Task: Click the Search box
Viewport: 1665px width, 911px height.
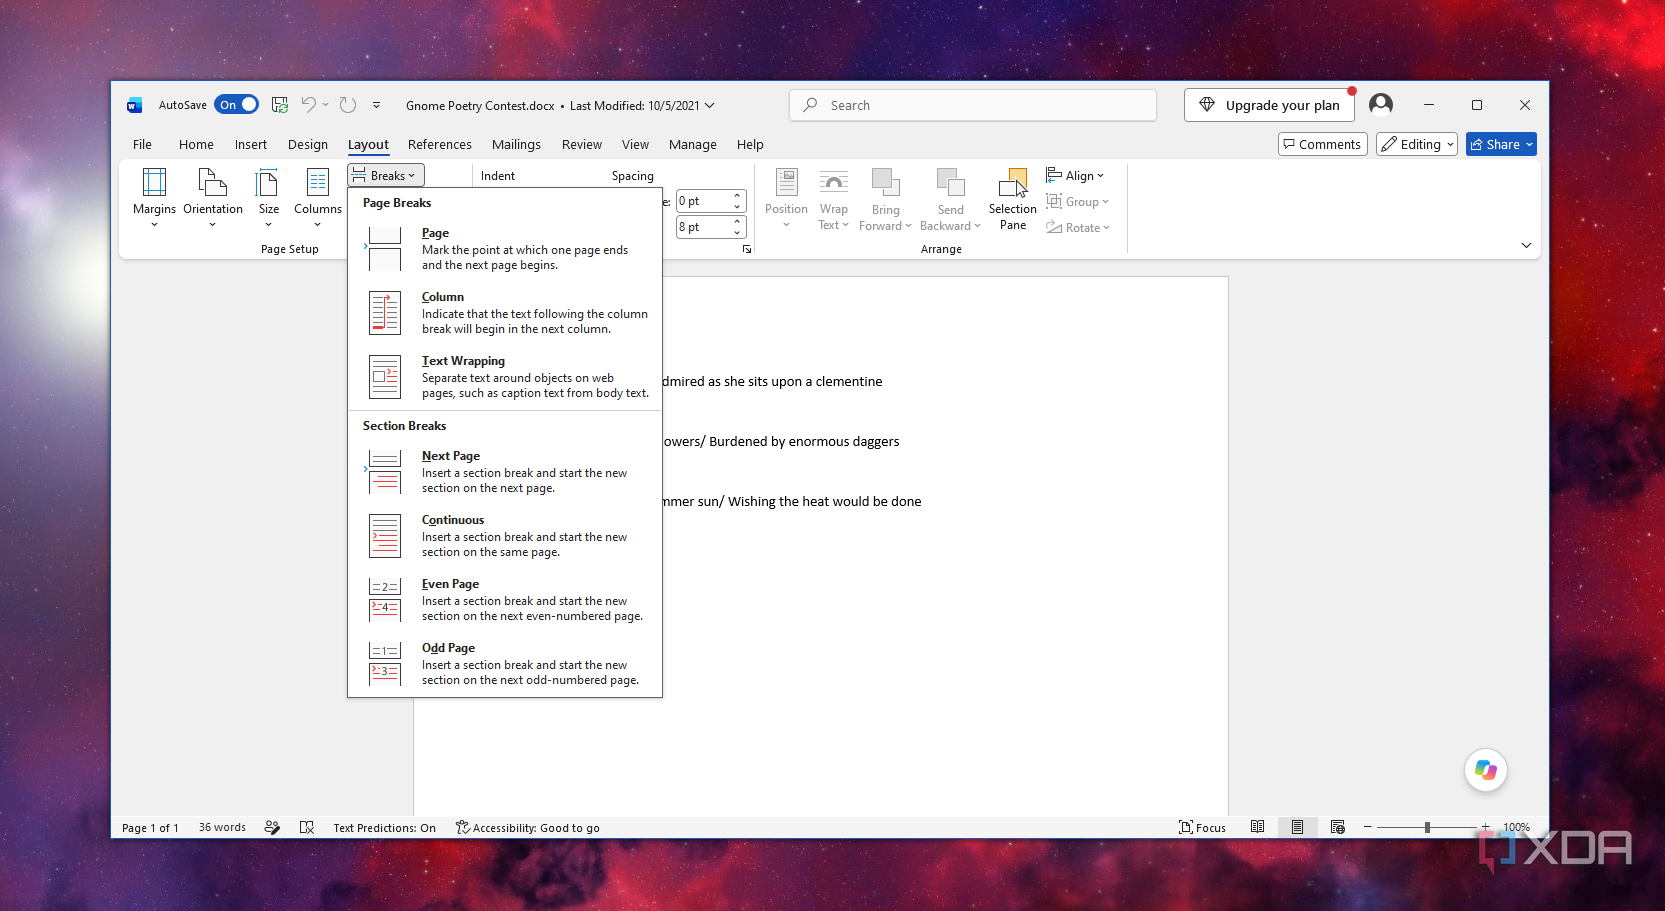Action: tap(973, 105)
